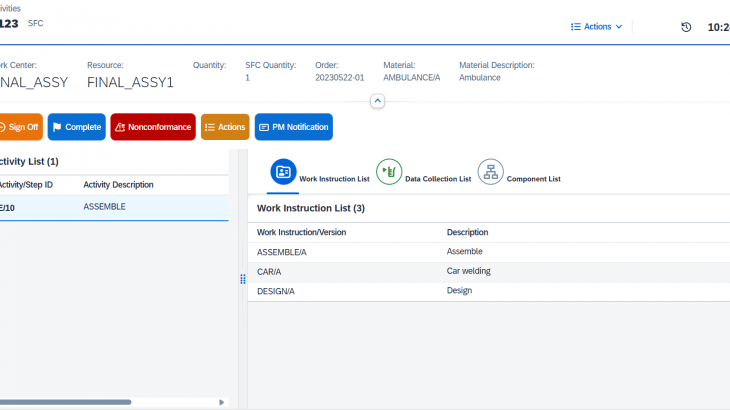Switch to the Work Instruction List tab label
The height and width of the screenshot is (410, 730).
334,179
